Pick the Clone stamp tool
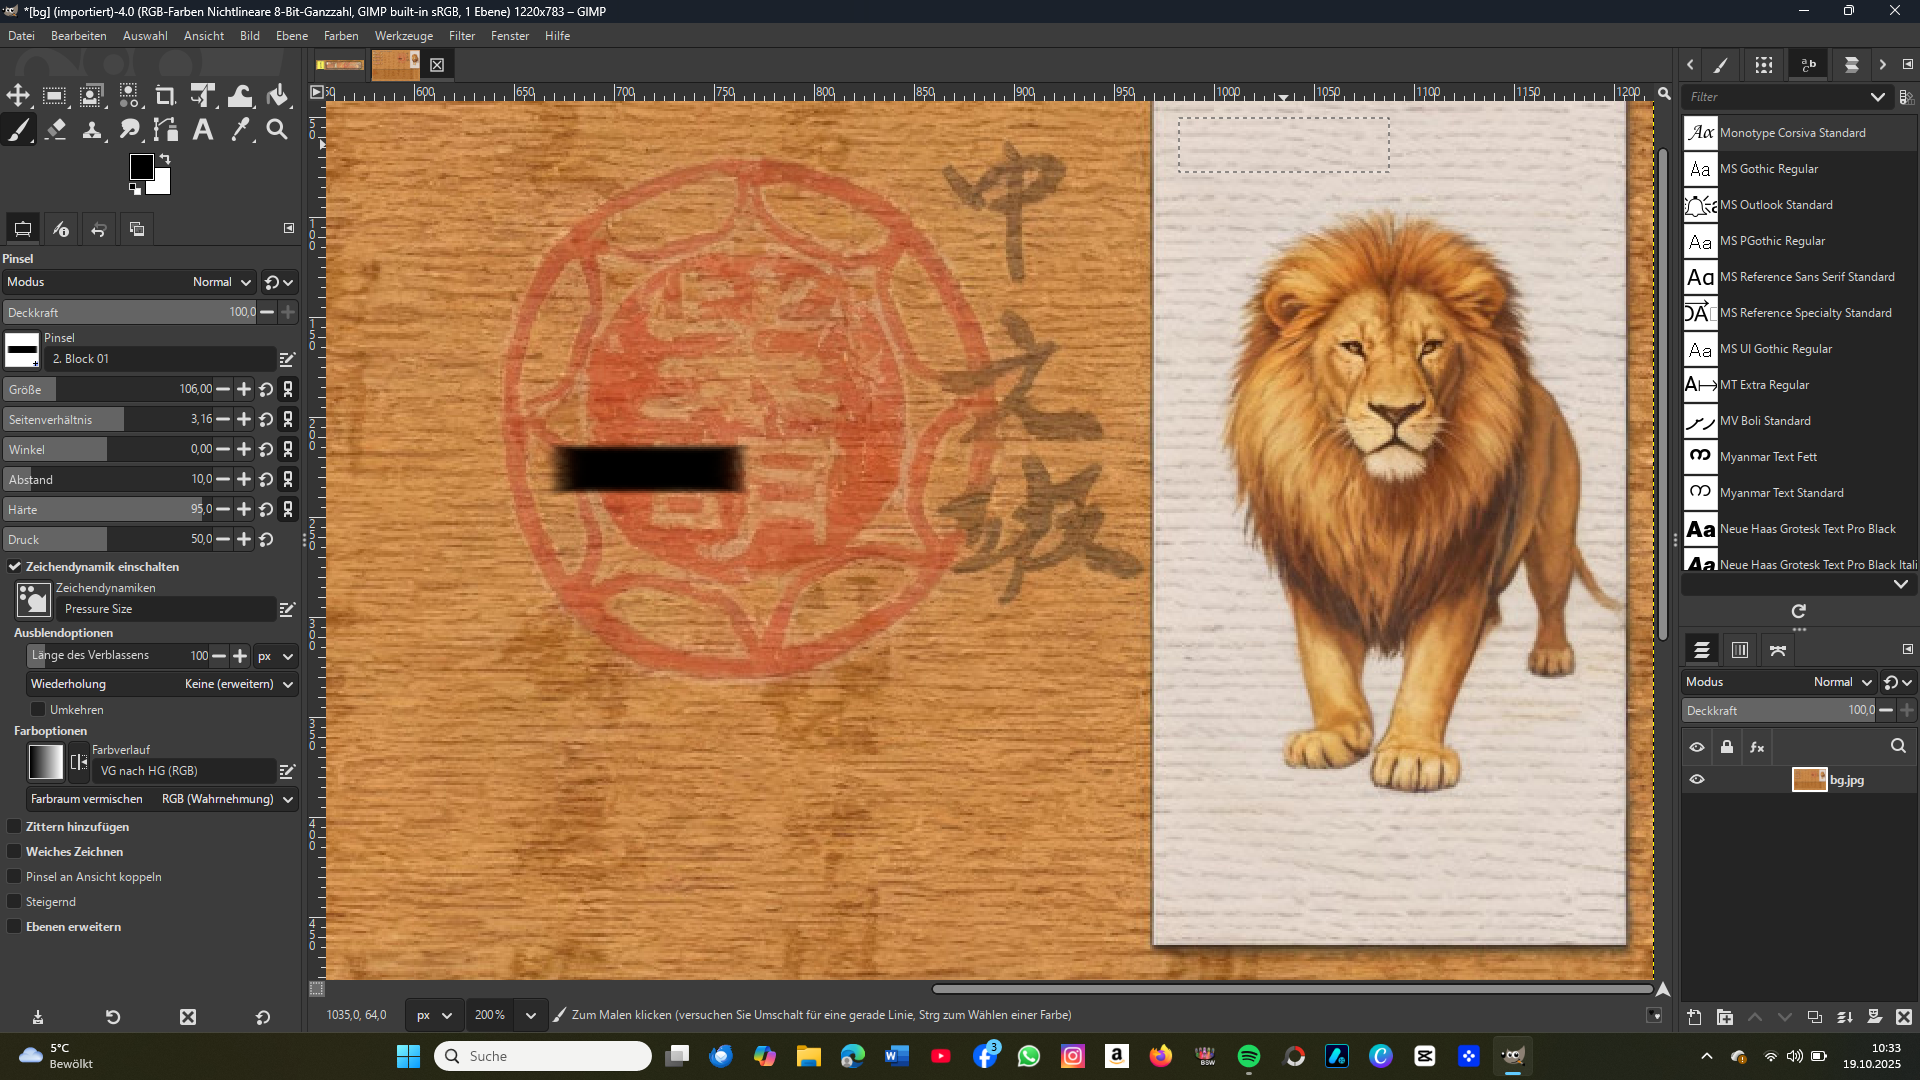The width and height of the screenshot is (1920, 1080). [92, 130]
